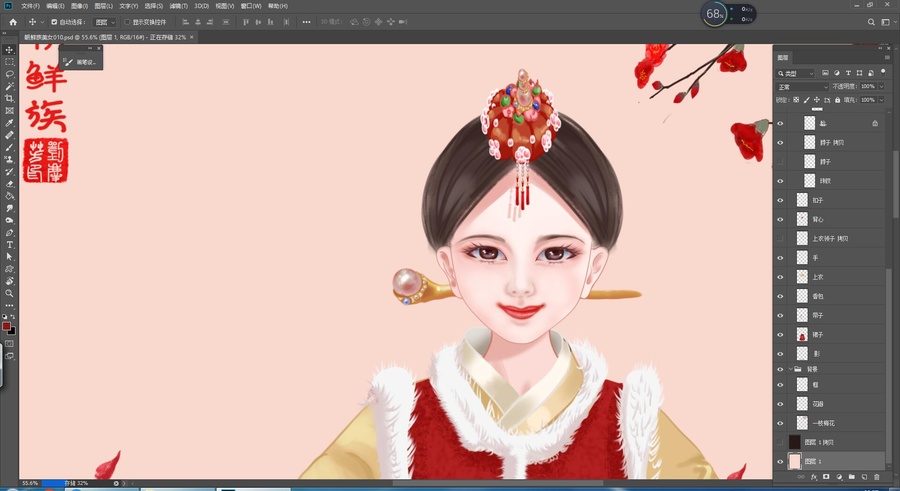Viewport: 900px width, 491px height.
Task: Hide the 背心 layer
Action: pyautogui.click(x=780, y=219)
